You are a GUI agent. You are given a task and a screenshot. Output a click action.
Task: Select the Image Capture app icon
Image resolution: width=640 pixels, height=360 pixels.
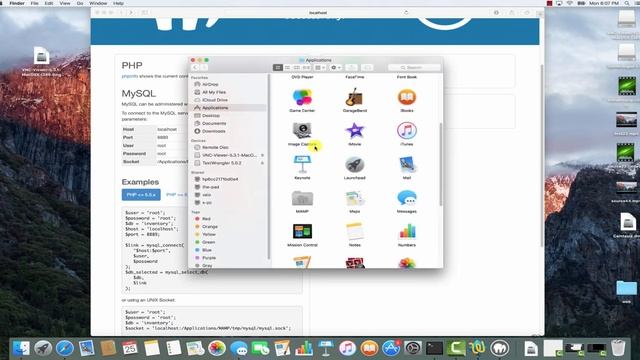[x=302, y=131]
